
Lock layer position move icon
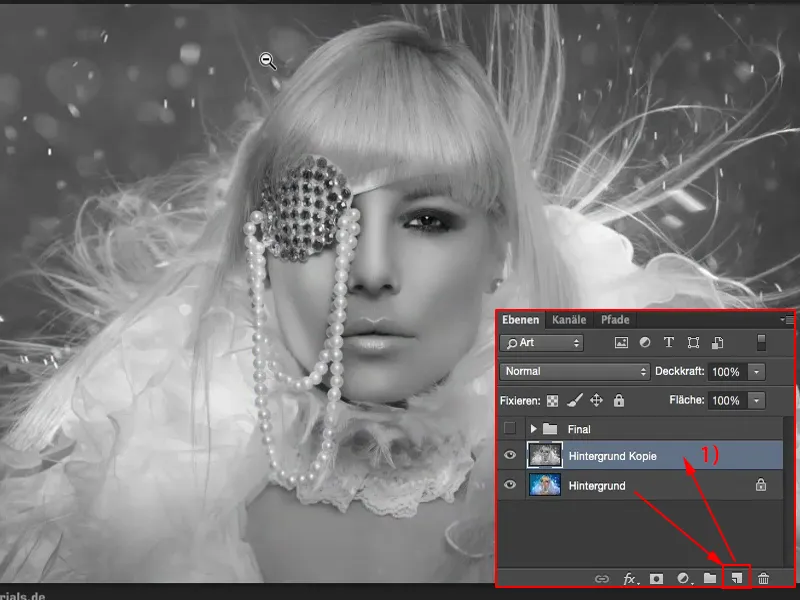[x=596, y=401]
